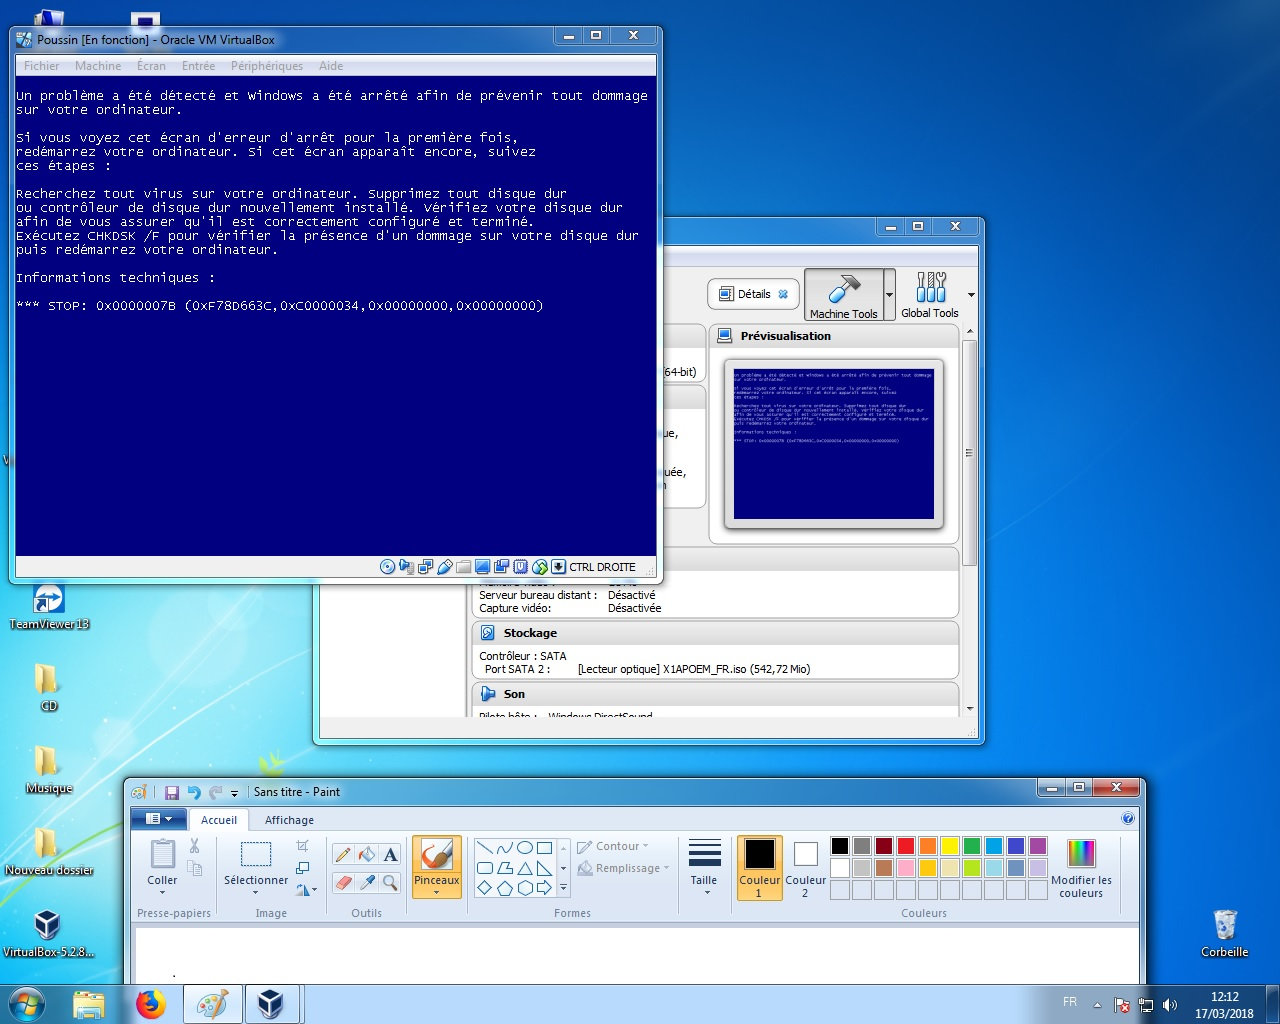Viewport: 1280px width, 1024px height.
Task: Click the Prévisualisation VM thumbnail
Action: tap(833, 443)
